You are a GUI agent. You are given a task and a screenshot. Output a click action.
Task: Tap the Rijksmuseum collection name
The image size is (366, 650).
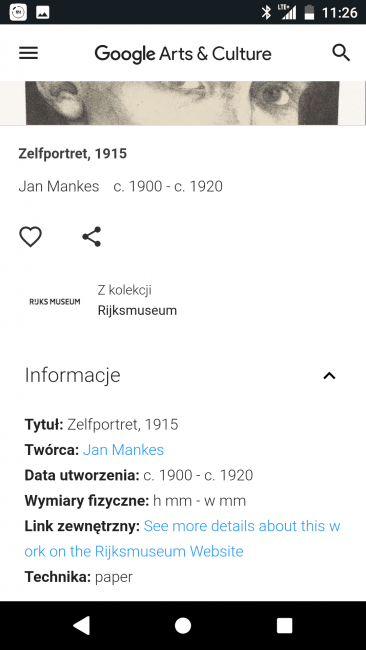point(137,310)
